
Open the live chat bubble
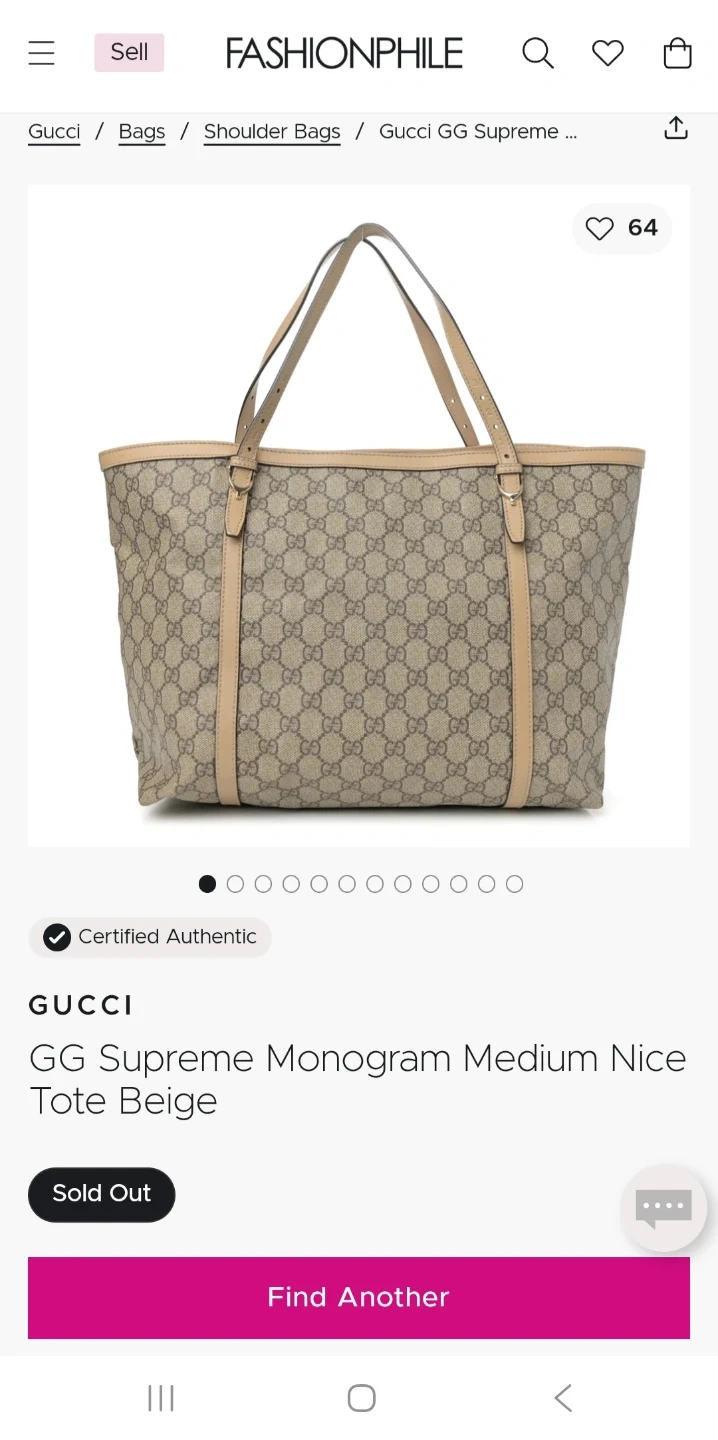click(x=664, y=1208)
